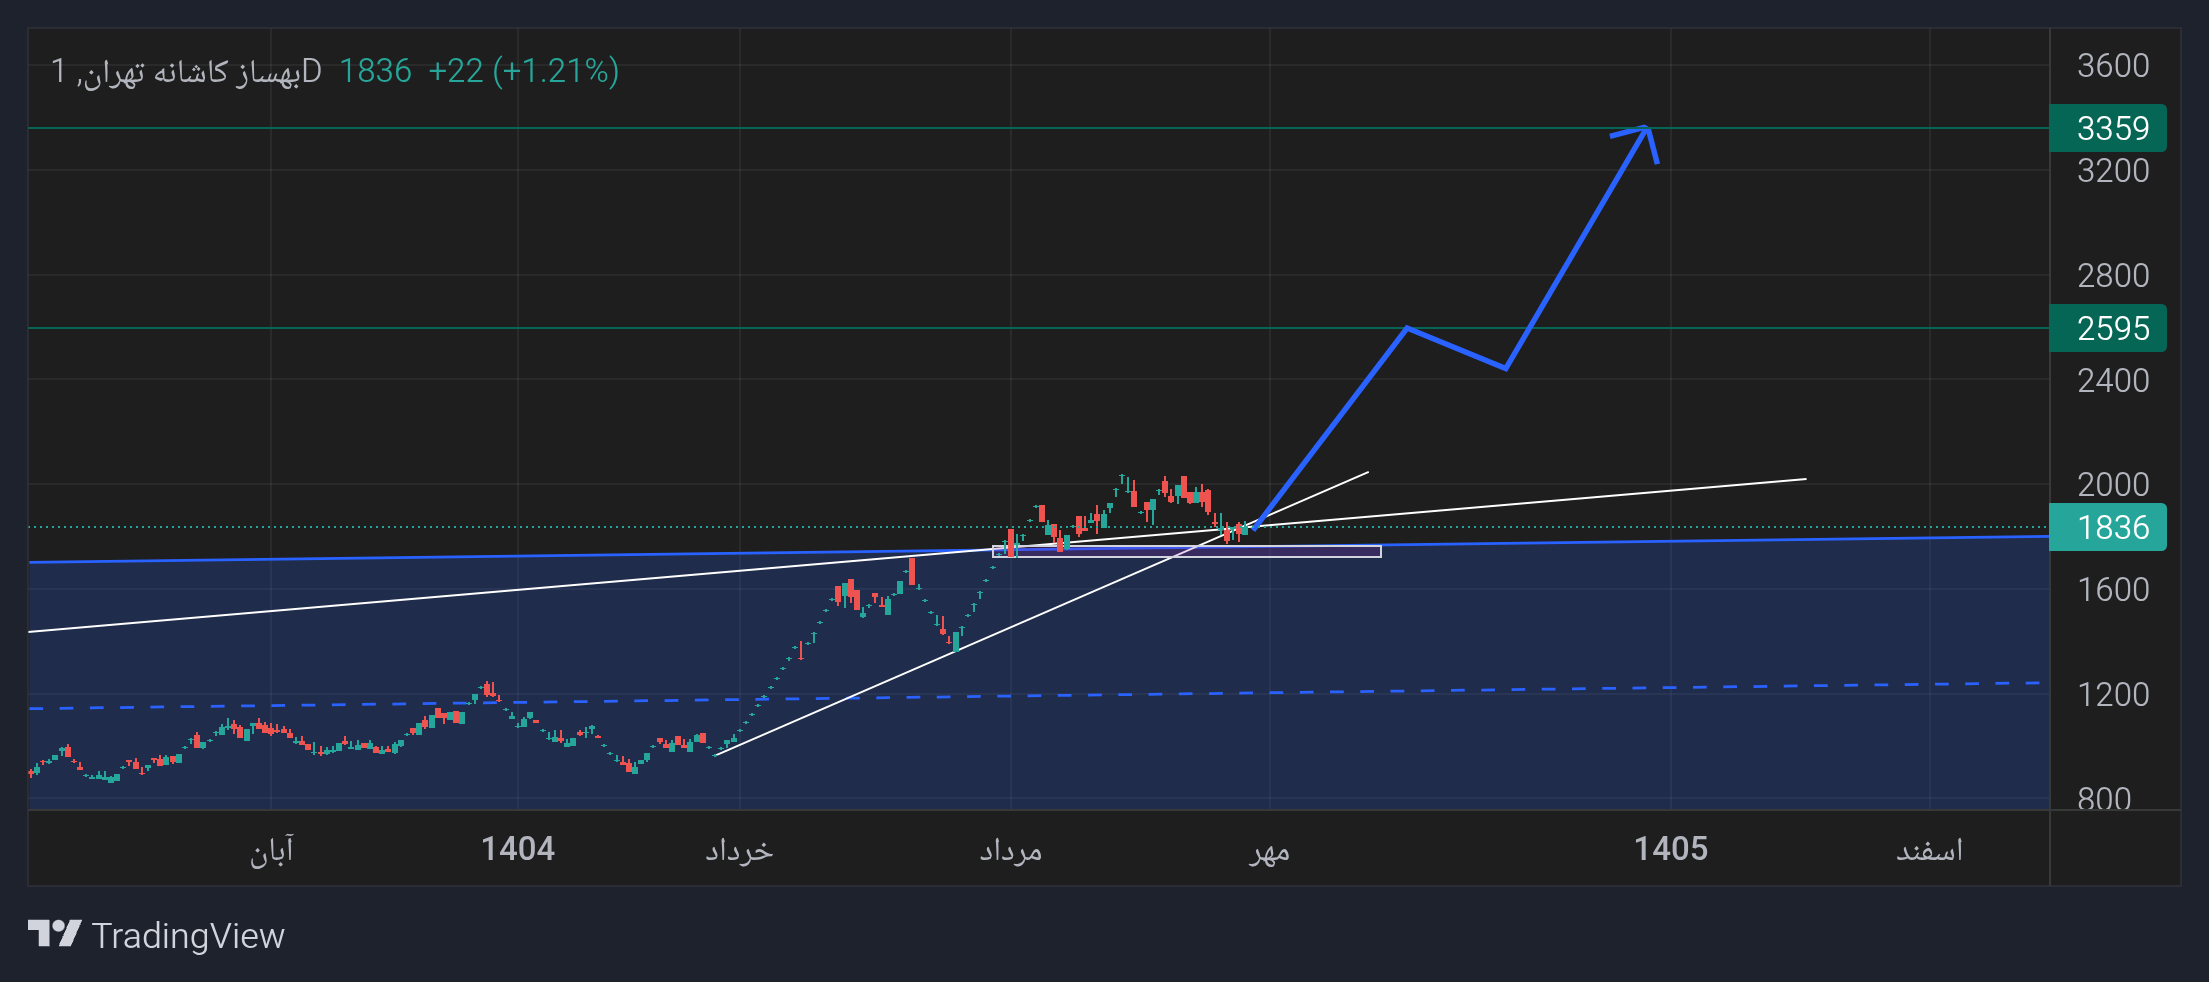Click the TradingView brand text link
This screenshot has height=982, width=2209.
188,936
